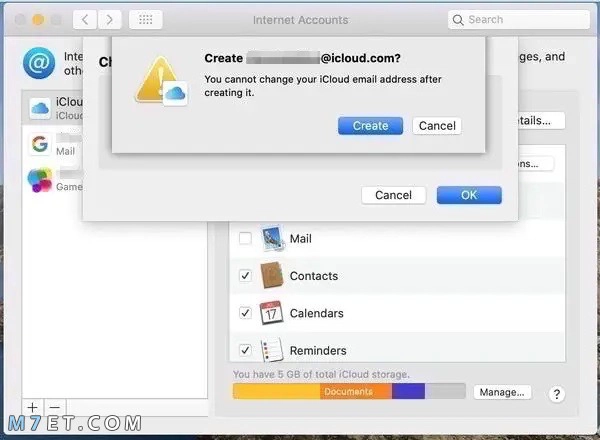The width and height of the screenshot is (600, 440).
Task: Select the Game Center account icon
Action: pos(40,180)
